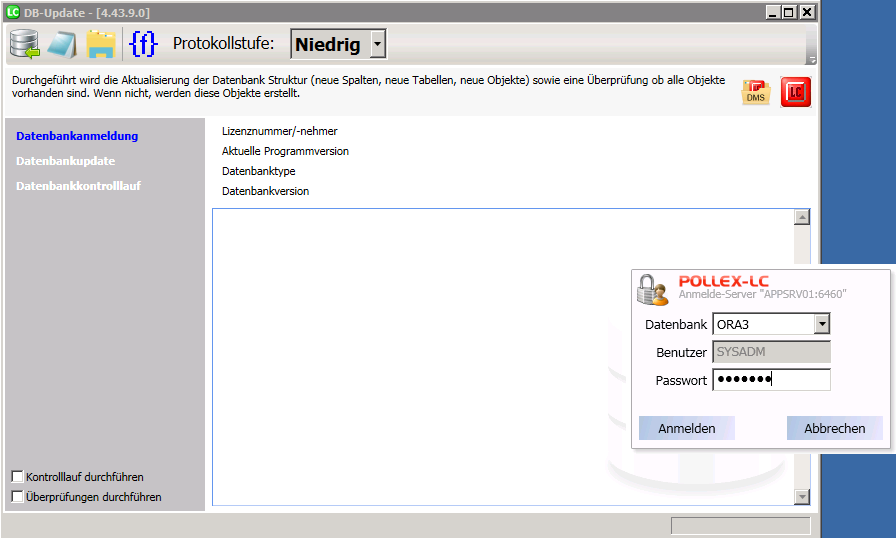The width and height of the screenshot is (896, 538).
Task: Click the green LC title bar icon
Action: (x=13, y=12)
